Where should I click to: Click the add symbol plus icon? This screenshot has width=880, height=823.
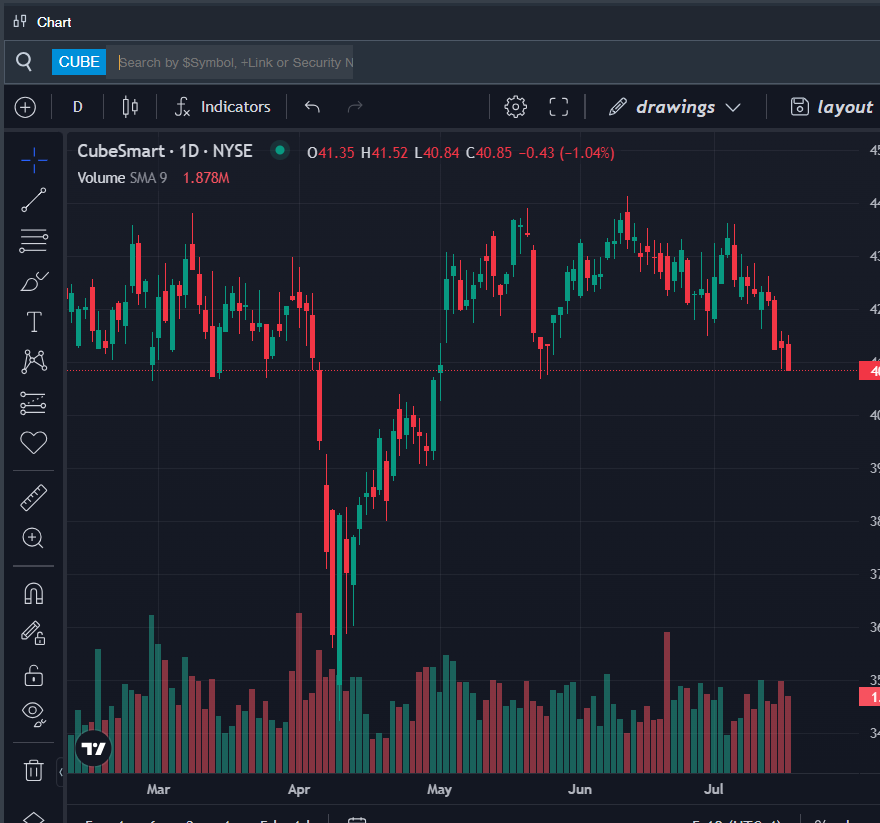pyautogui.click(x=25, y=107)
